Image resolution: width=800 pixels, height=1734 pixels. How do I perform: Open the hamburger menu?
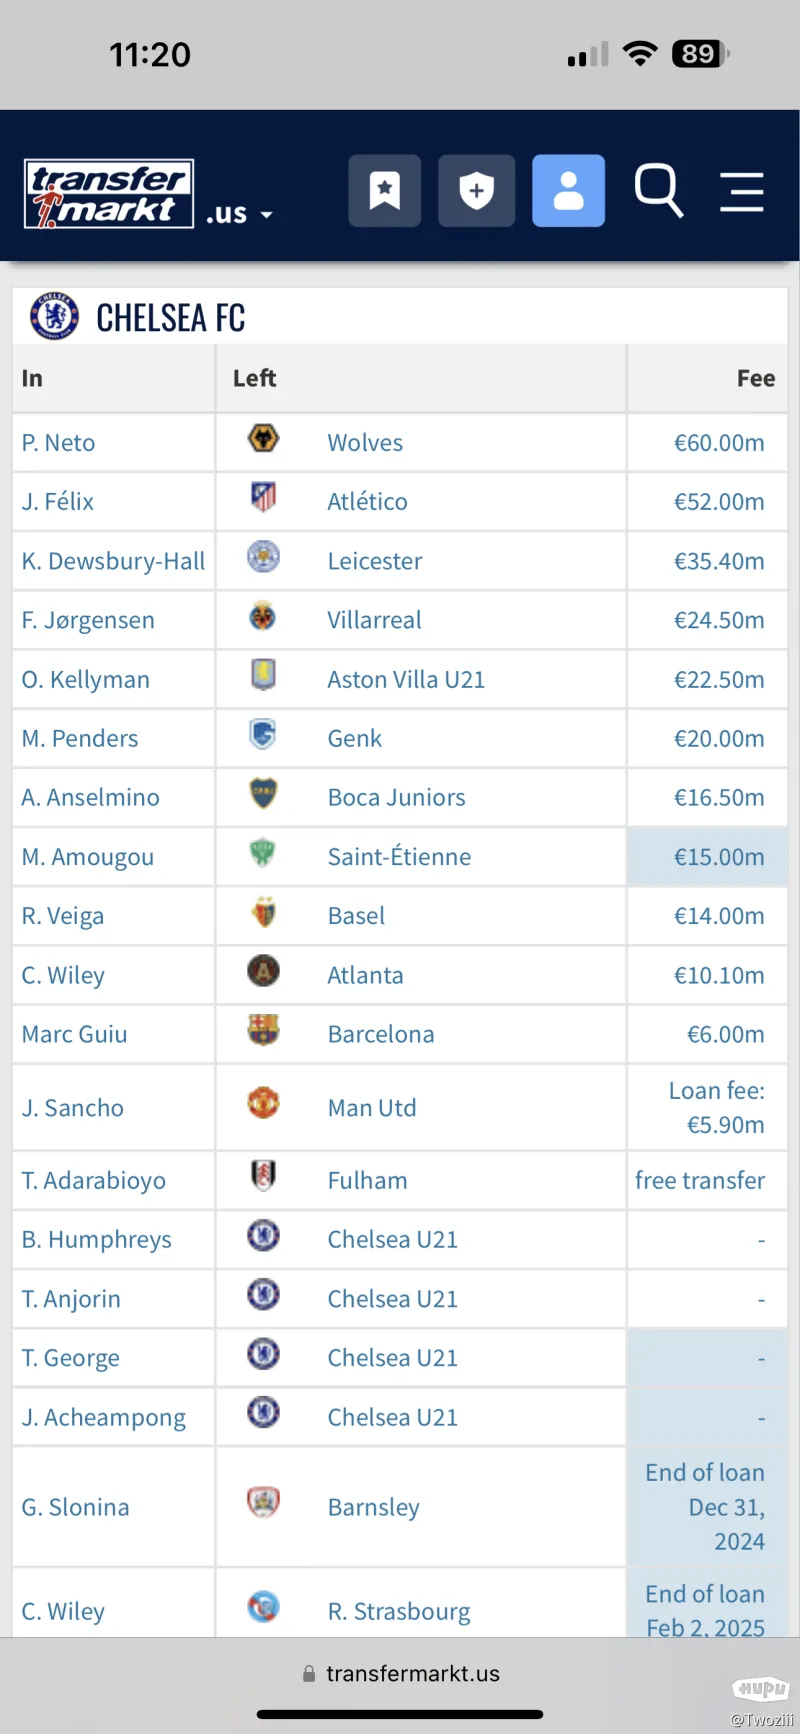click(x=741, y=191)
